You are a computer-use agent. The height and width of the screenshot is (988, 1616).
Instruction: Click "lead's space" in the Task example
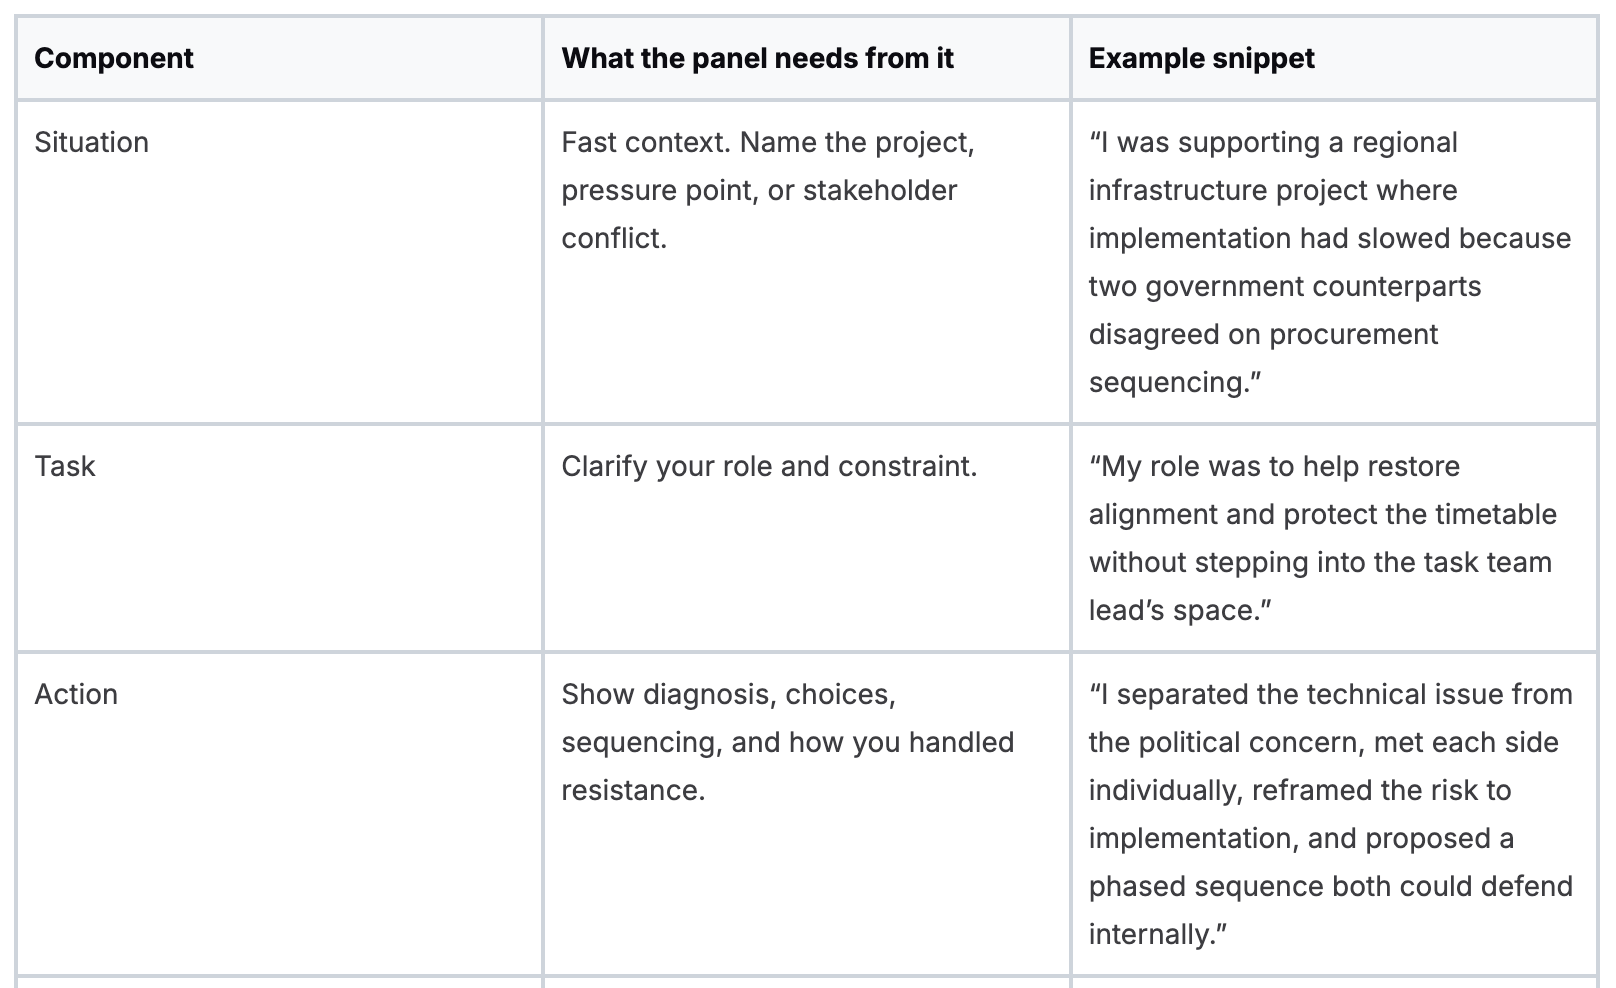click(x=1170, y=610)
